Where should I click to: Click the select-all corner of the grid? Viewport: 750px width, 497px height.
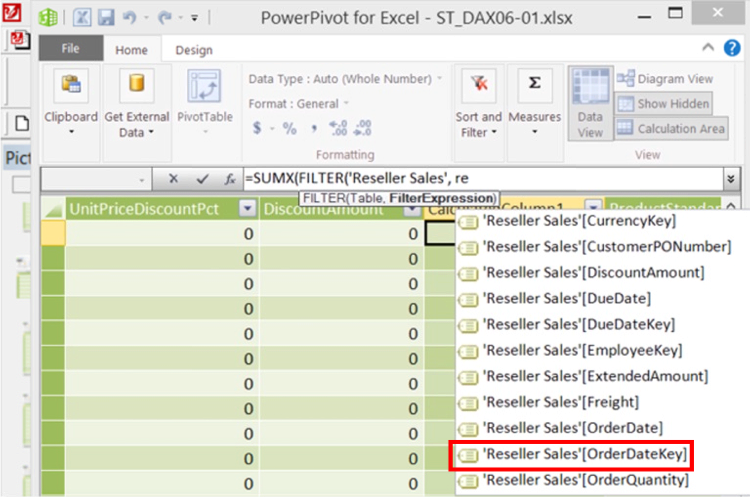pos(53,209)
